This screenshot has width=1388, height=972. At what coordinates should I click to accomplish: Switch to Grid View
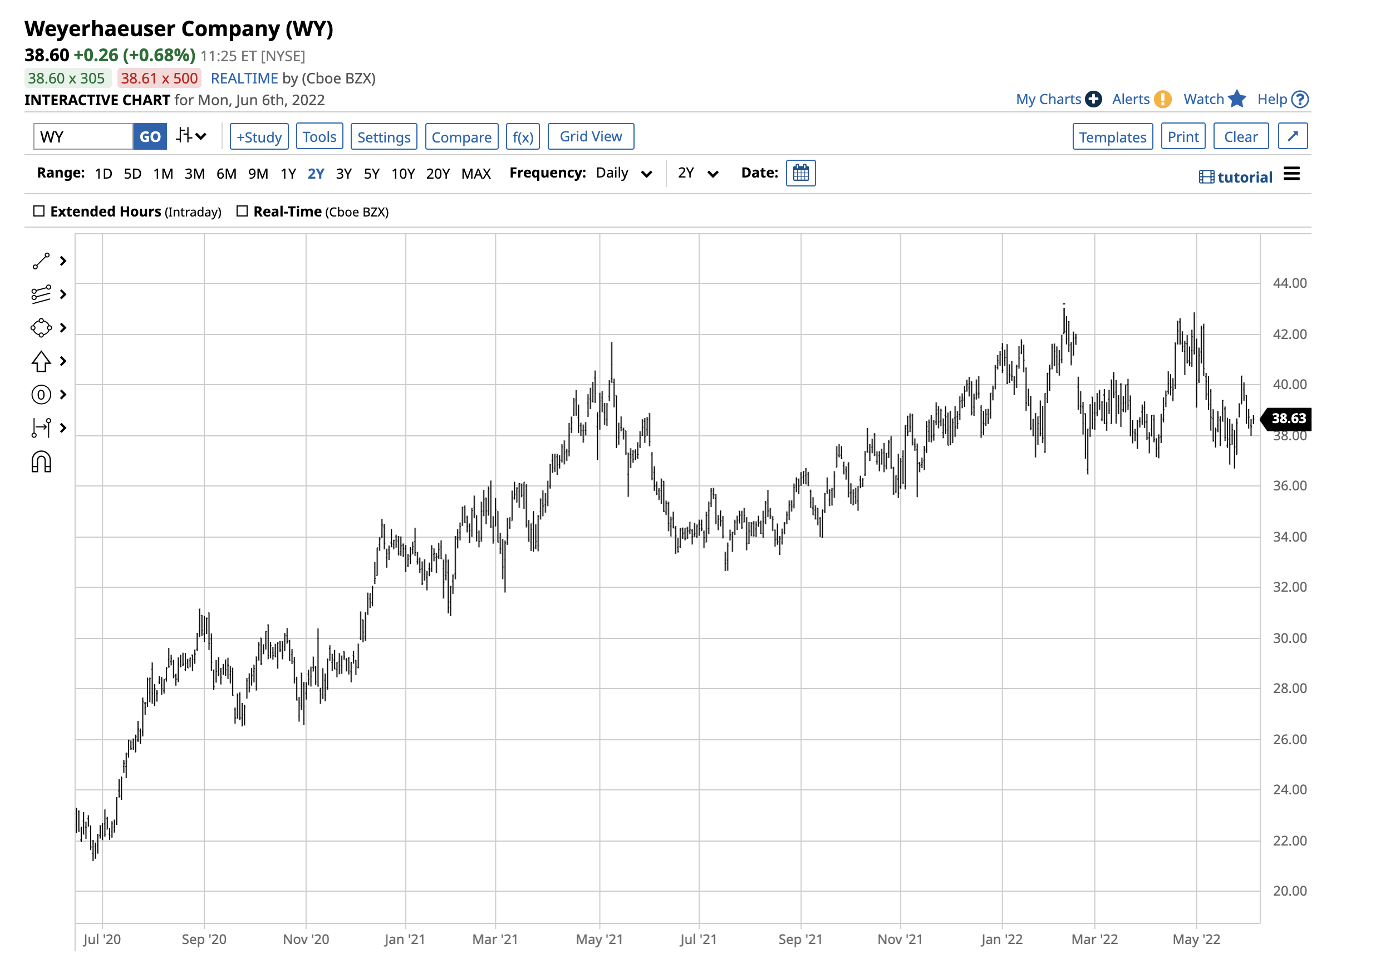tap(591, 136)
